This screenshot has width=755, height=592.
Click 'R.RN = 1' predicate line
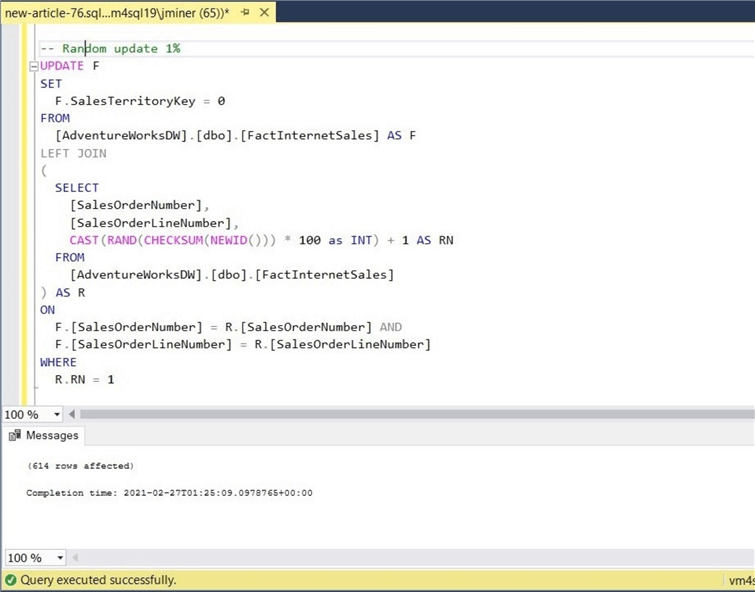coord(85,380)
